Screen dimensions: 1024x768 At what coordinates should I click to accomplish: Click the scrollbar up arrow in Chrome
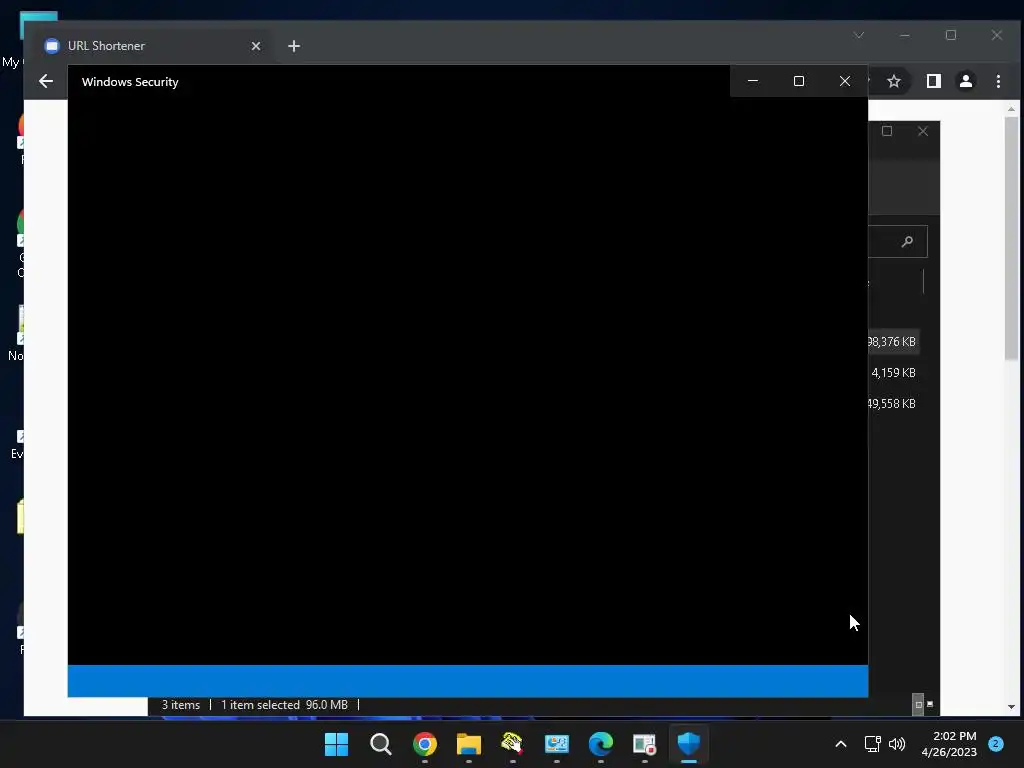point(1011,108)
